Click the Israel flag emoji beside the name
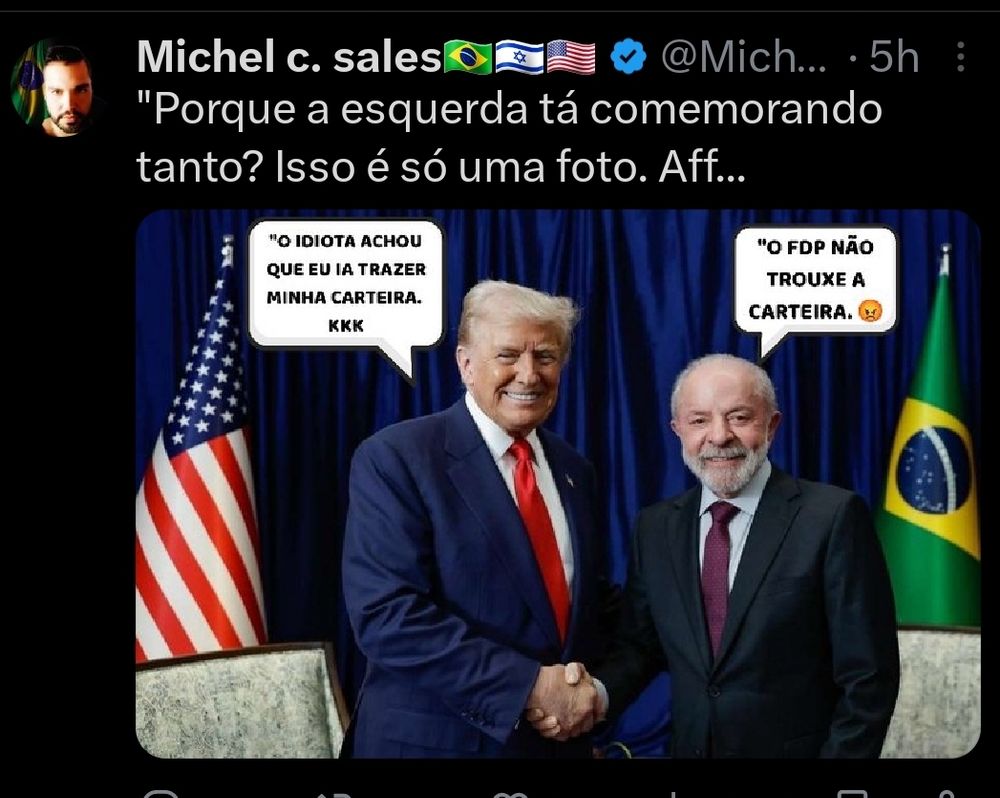The width and height of the screenshot is (1000, 798). coord(519,57)
